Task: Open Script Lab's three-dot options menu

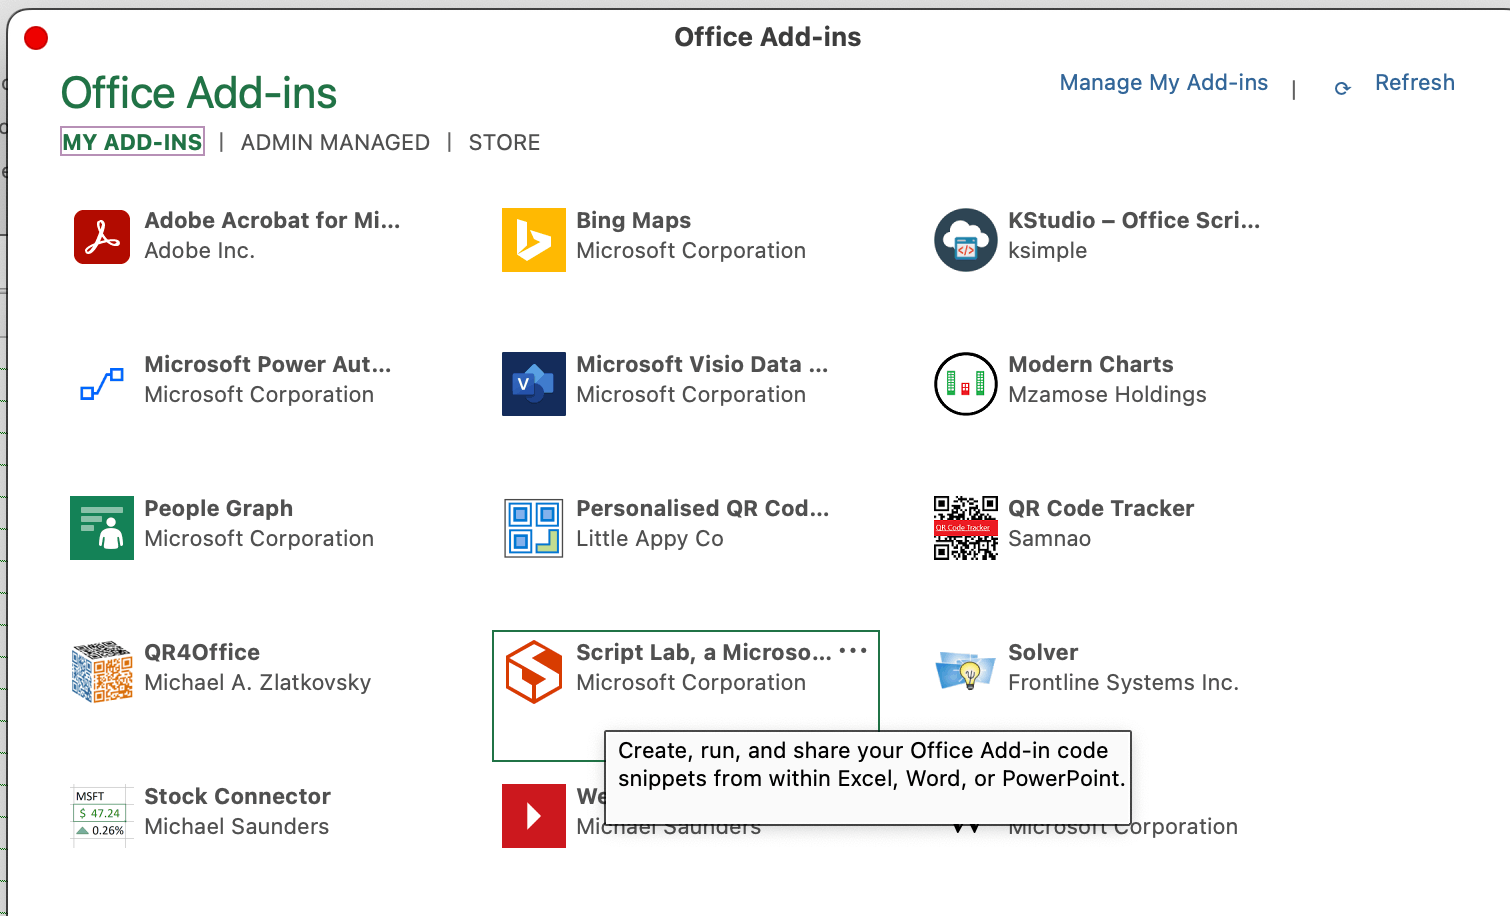Action: click(x=853, y=651)
